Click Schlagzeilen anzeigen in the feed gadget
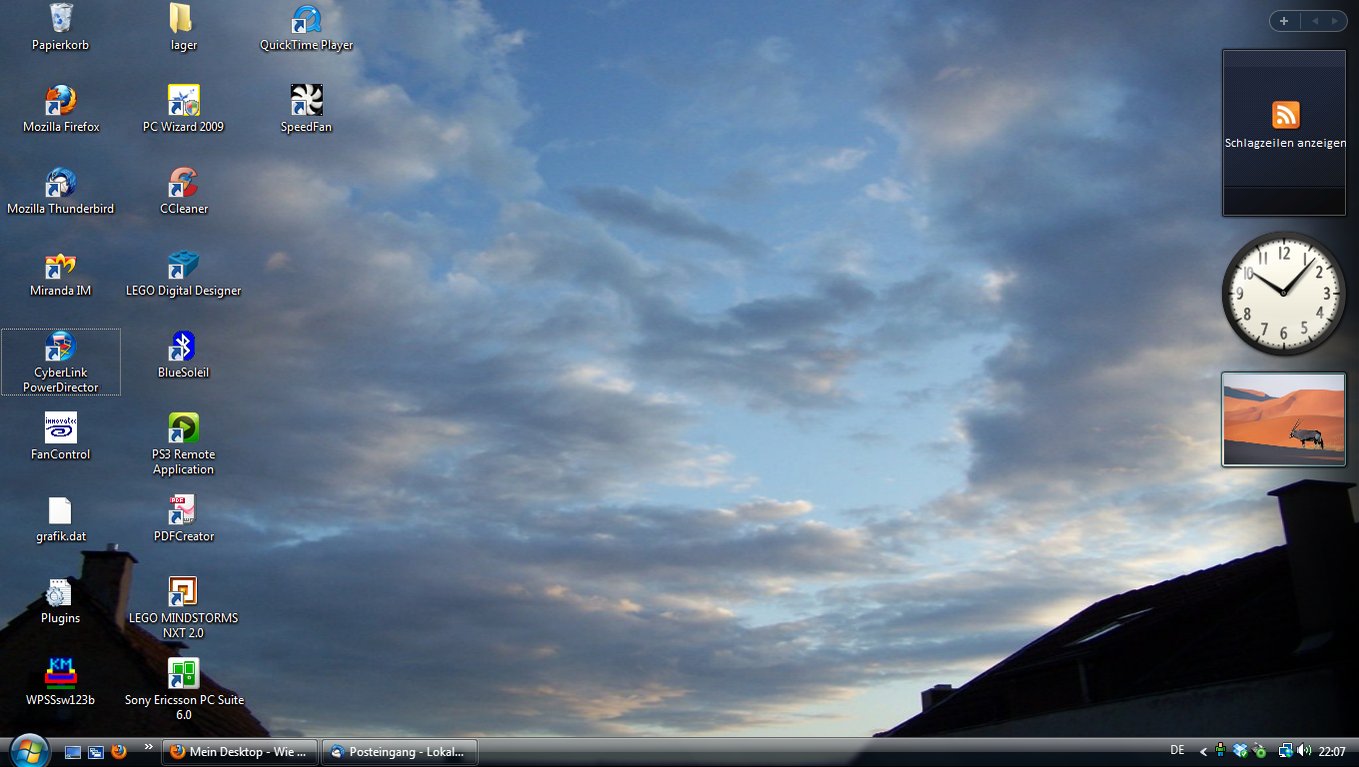The image size is (1359, 767). tap(1285, 143)
